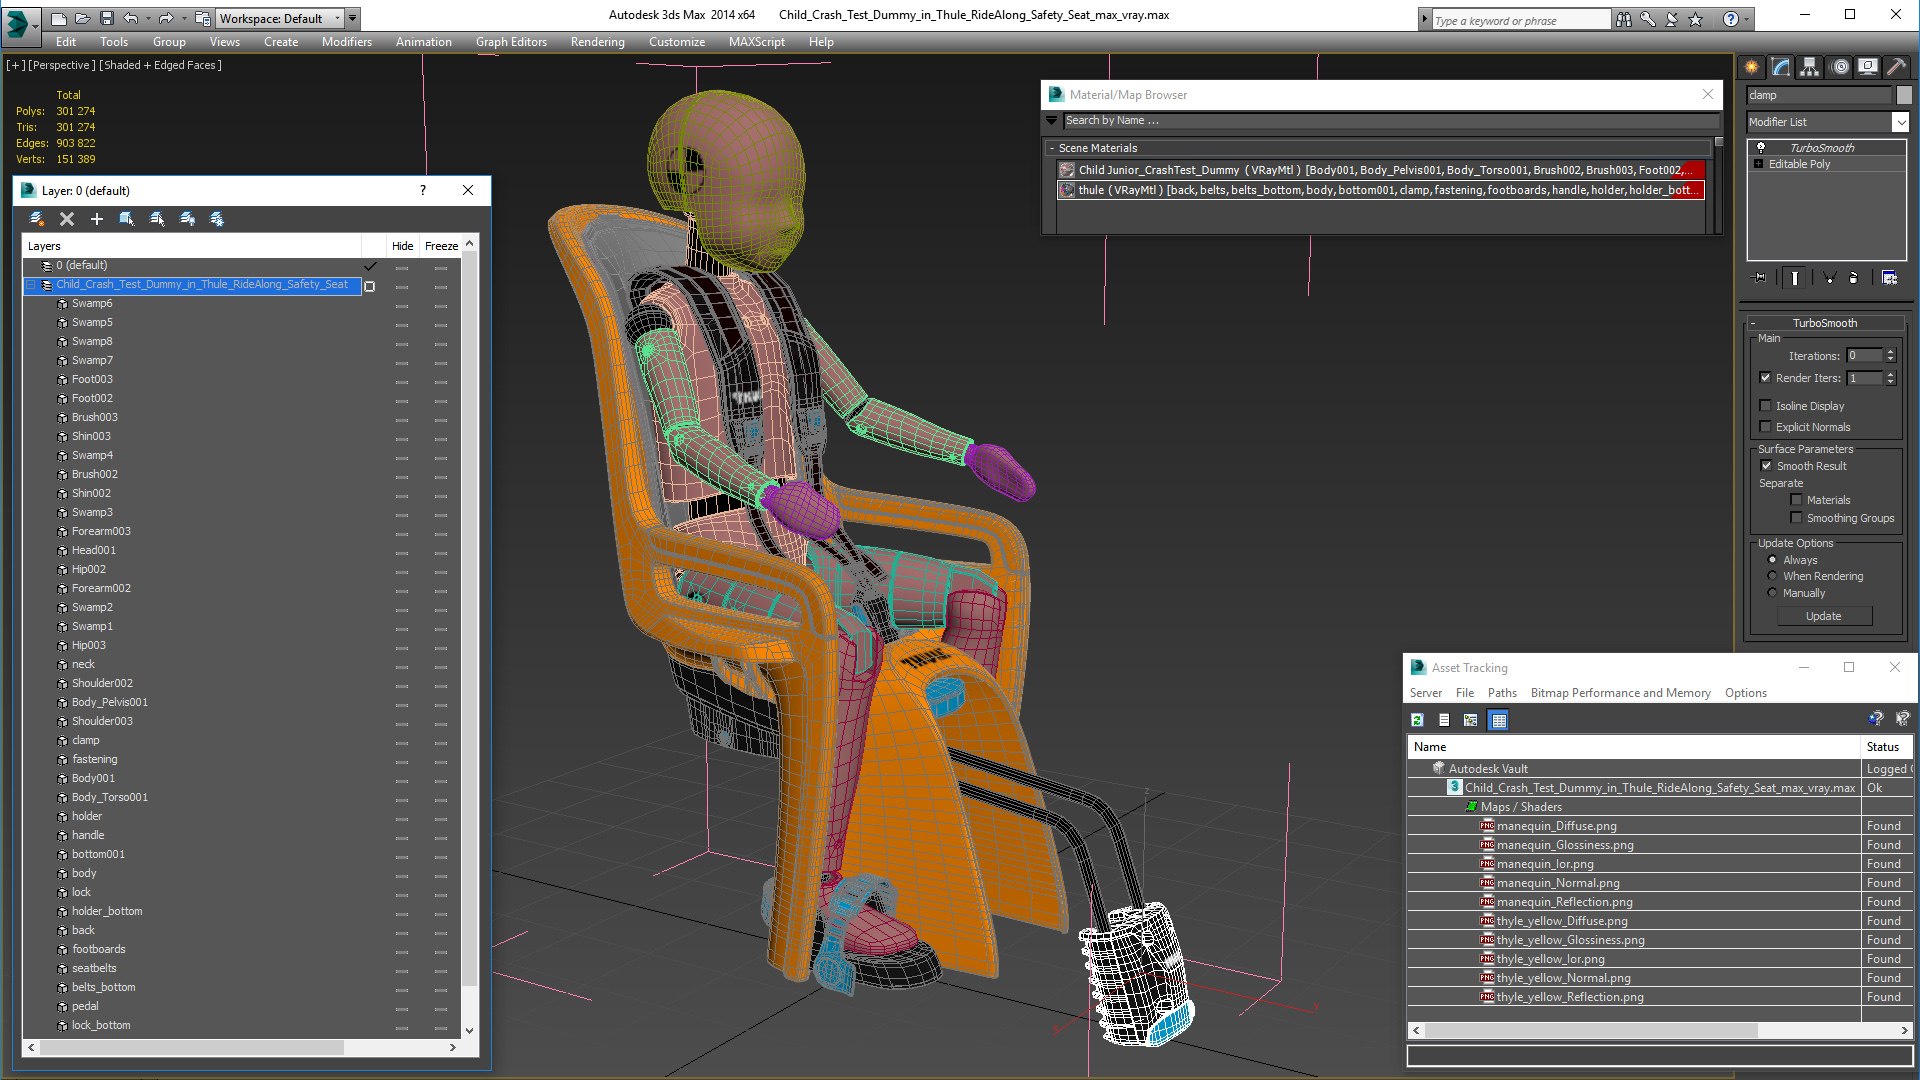Image resolution: width=1920 pixels, height=1080 pixels.
Task: Open the Display panel tab
Action: coord(1868,67)
